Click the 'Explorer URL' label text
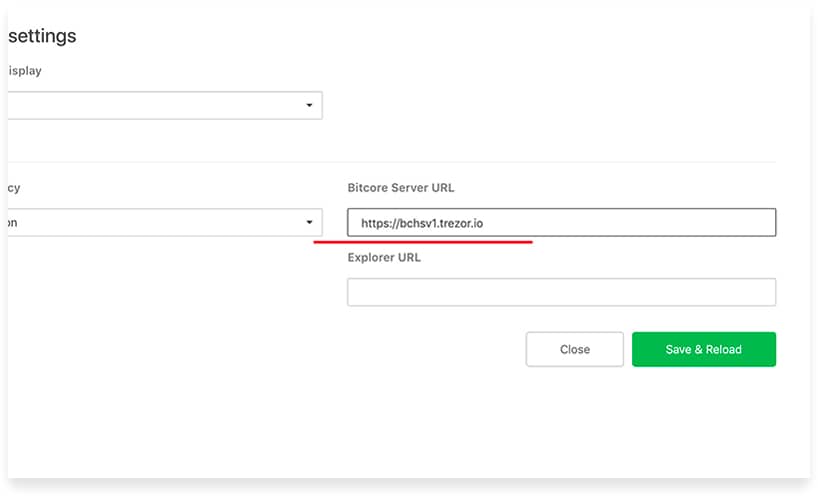Viewport: 818px width, 496px height. [x=384, y=258]
